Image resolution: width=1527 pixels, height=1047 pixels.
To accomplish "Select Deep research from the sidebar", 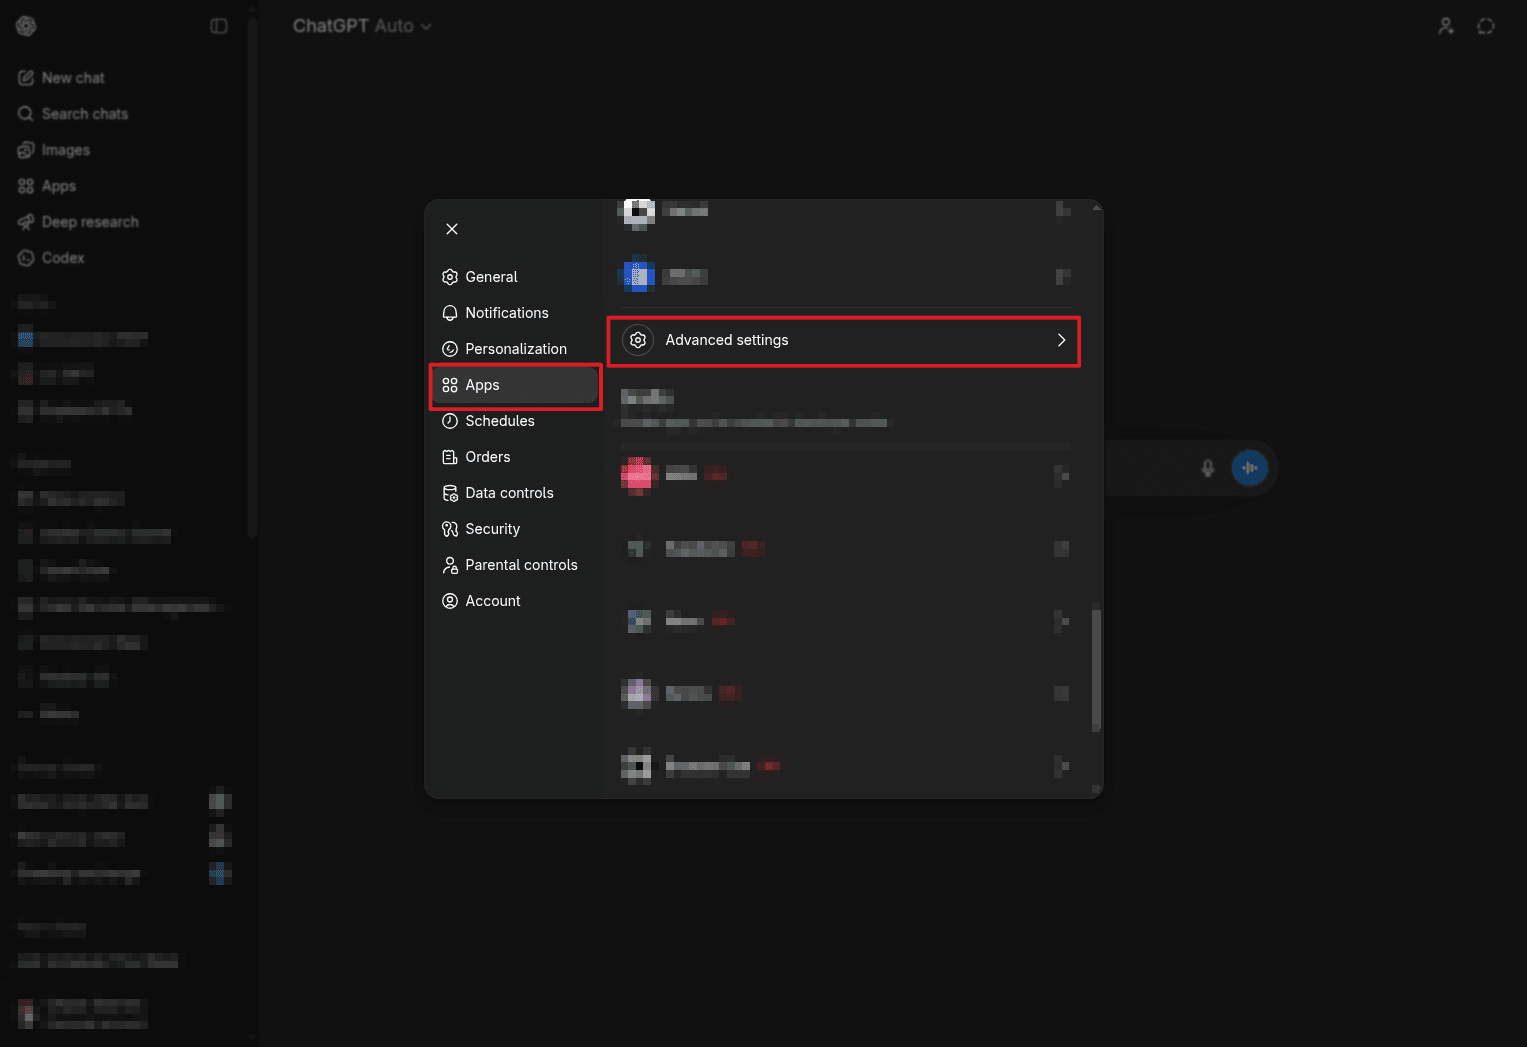I will (x=89, y=221).
